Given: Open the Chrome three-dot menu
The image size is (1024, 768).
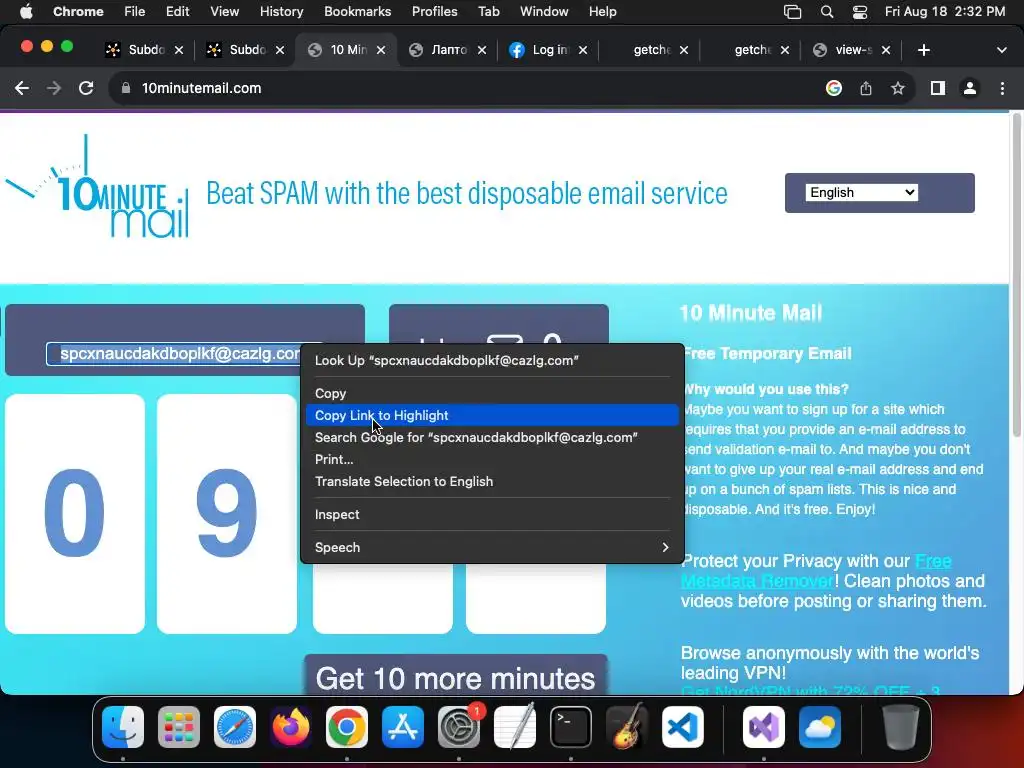Looking at the screenshot, I should pos(1002,88).
